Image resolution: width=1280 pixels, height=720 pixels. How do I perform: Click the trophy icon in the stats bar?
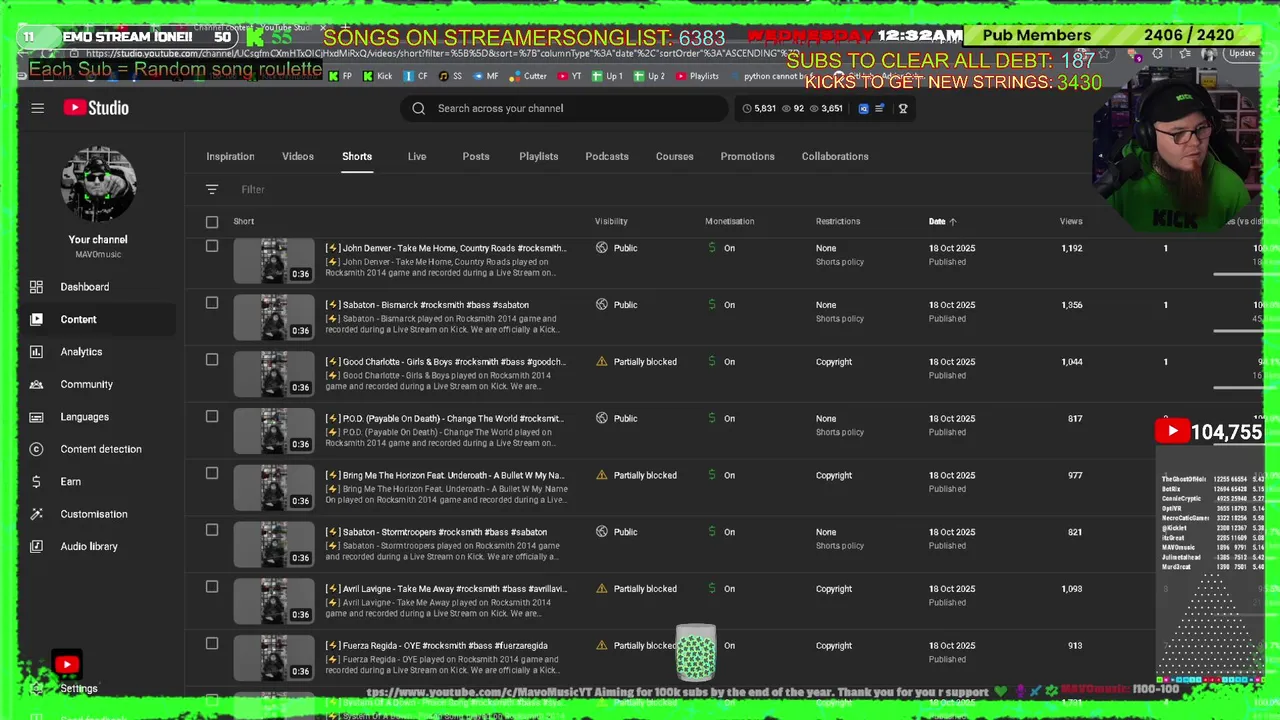click(903, 108)
